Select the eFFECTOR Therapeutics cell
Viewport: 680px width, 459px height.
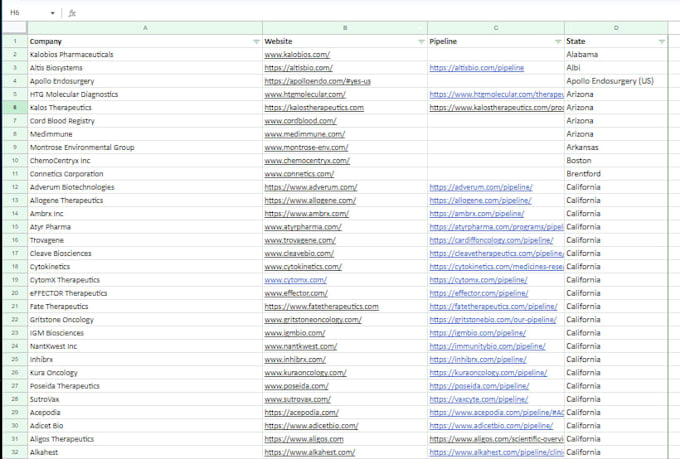[x=145, y=293]
